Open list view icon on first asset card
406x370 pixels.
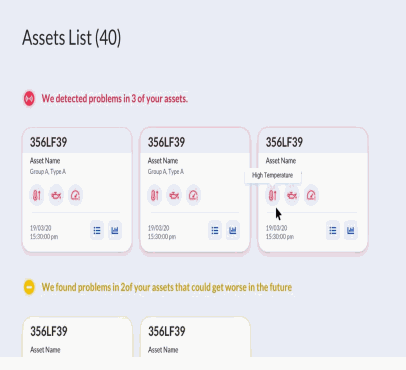click(x=97, y=230)
